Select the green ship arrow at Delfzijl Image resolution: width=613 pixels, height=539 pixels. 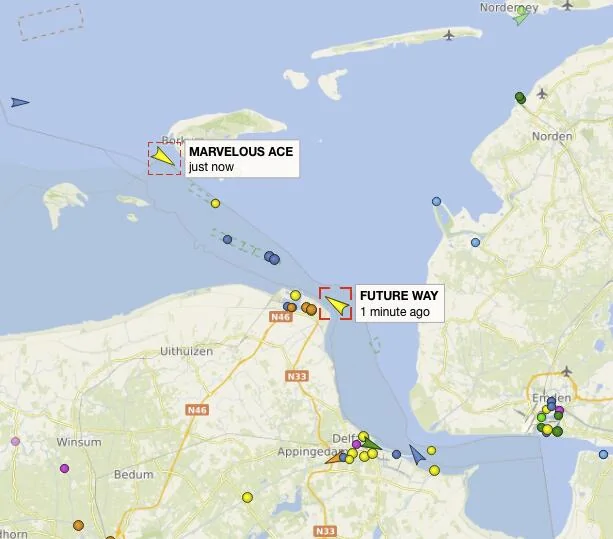click(371, 444)
